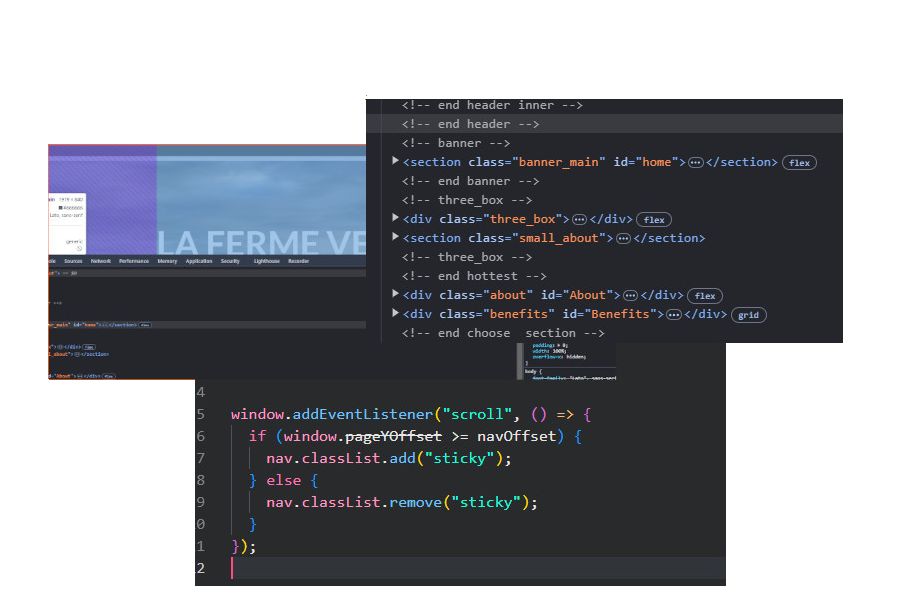Open the Lighthouse panel
The width and height of the screenshot is (900, 606).
click(x=264, y=261)
